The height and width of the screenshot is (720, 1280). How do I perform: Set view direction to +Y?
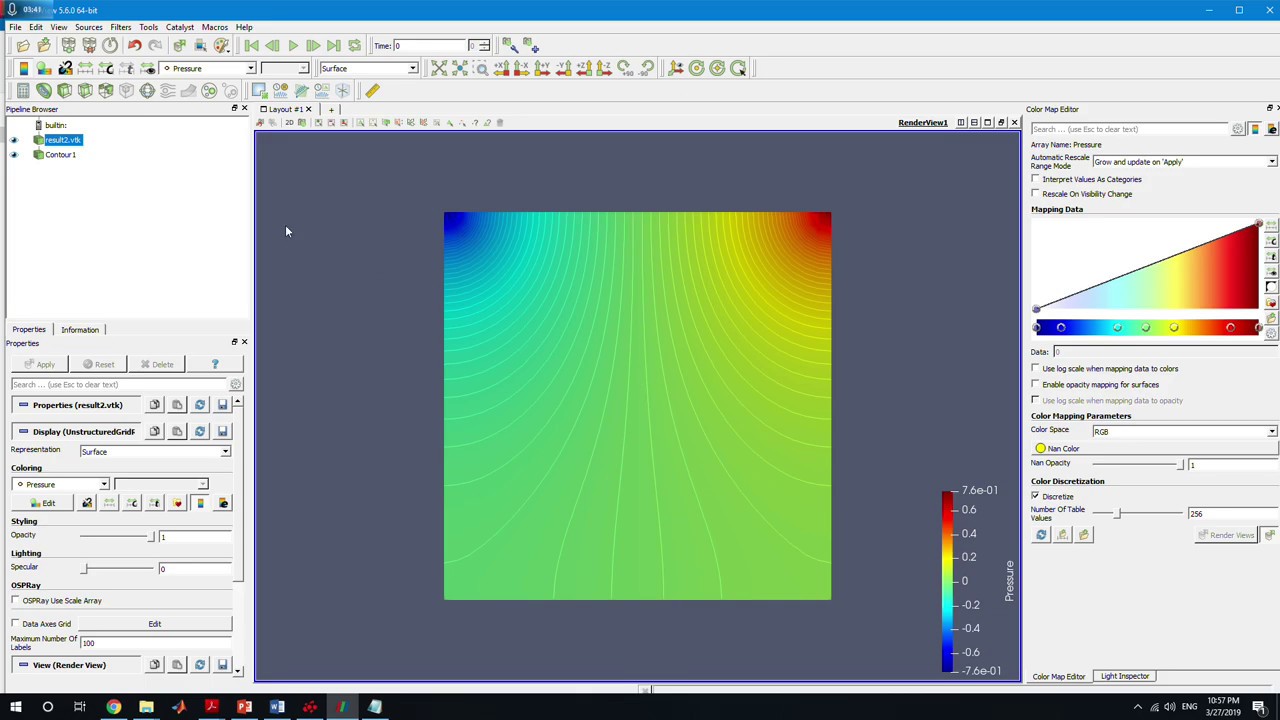pos(542,68)
